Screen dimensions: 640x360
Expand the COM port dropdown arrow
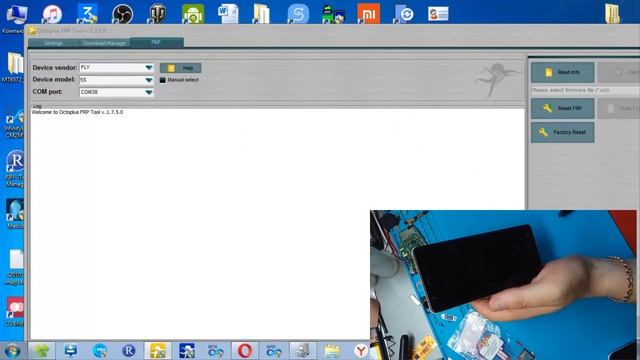[149, 92]
